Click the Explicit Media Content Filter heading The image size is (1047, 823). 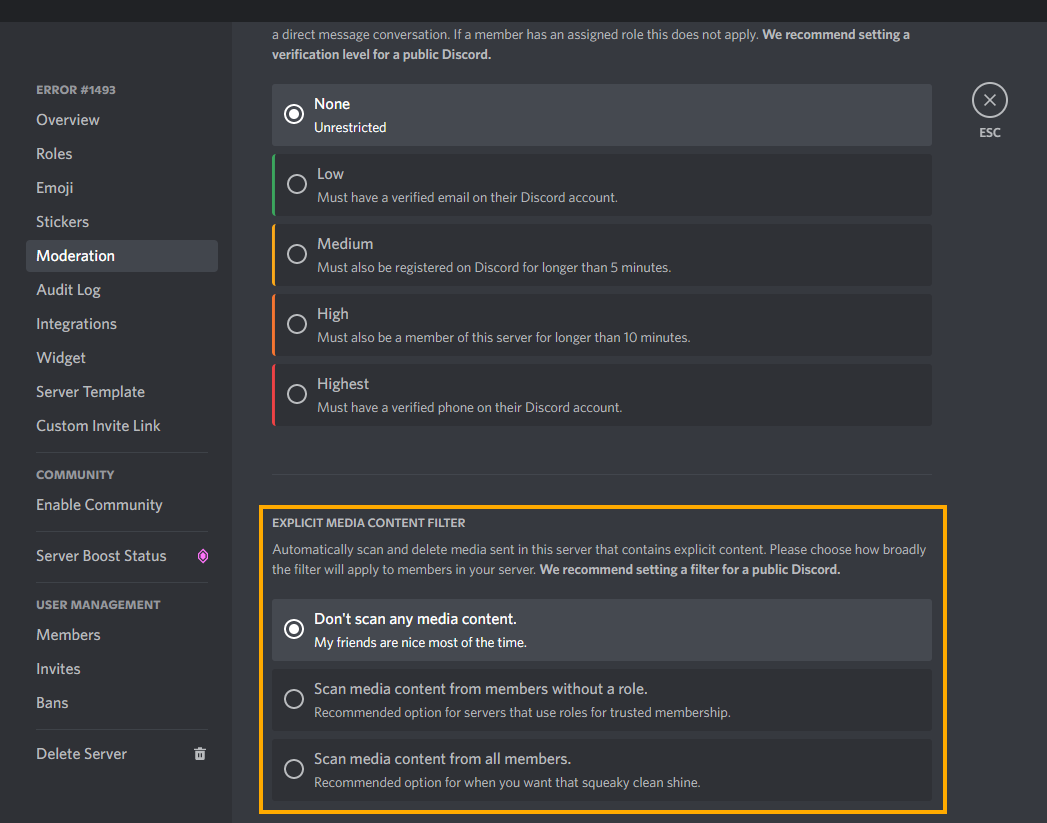(x=369, y=523)
